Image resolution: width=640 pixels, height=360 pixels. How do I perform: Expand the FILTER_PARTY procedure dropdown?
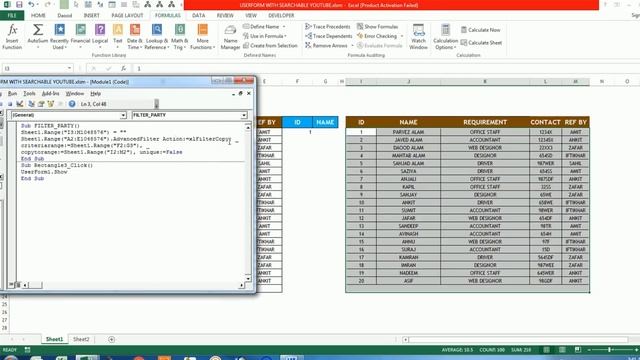(244, 116)
